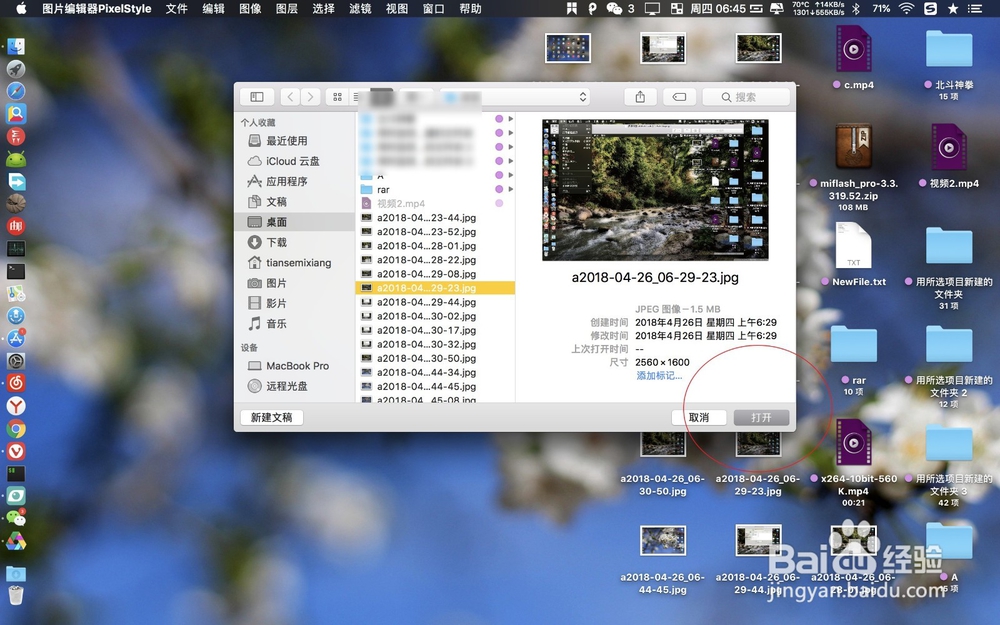Open the 文件 menu
Image resolution: width=1000 pixels, height=625 pixels.
pos(177,9)
